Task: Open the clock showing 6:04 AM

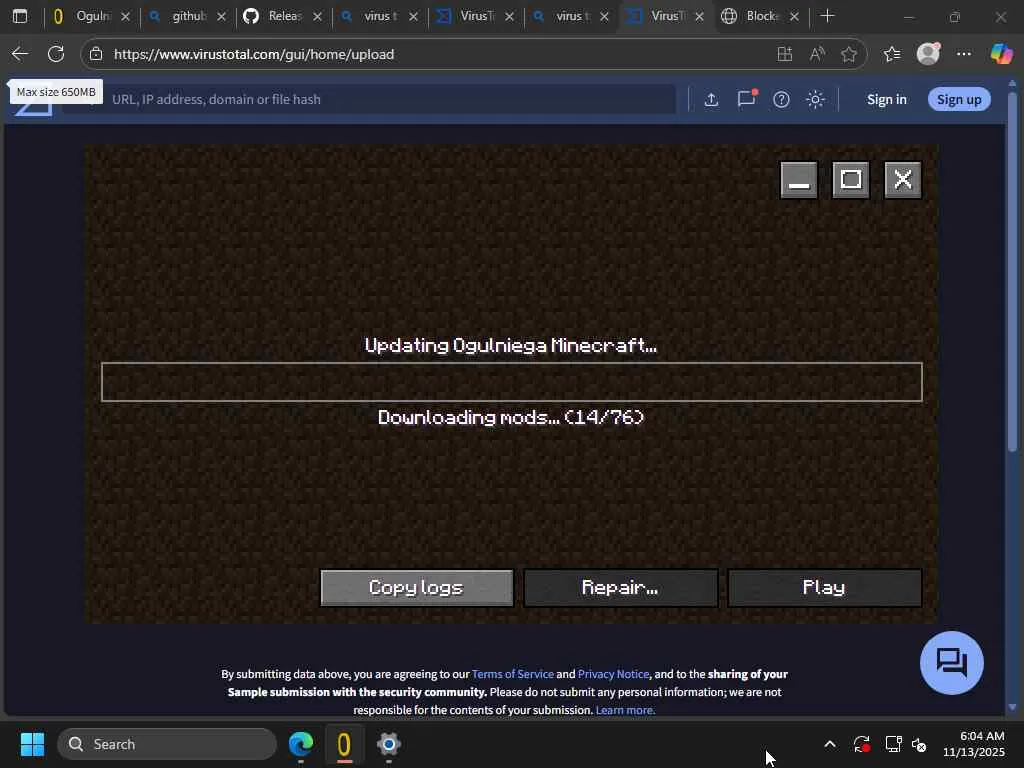Action: click(974, 744)
